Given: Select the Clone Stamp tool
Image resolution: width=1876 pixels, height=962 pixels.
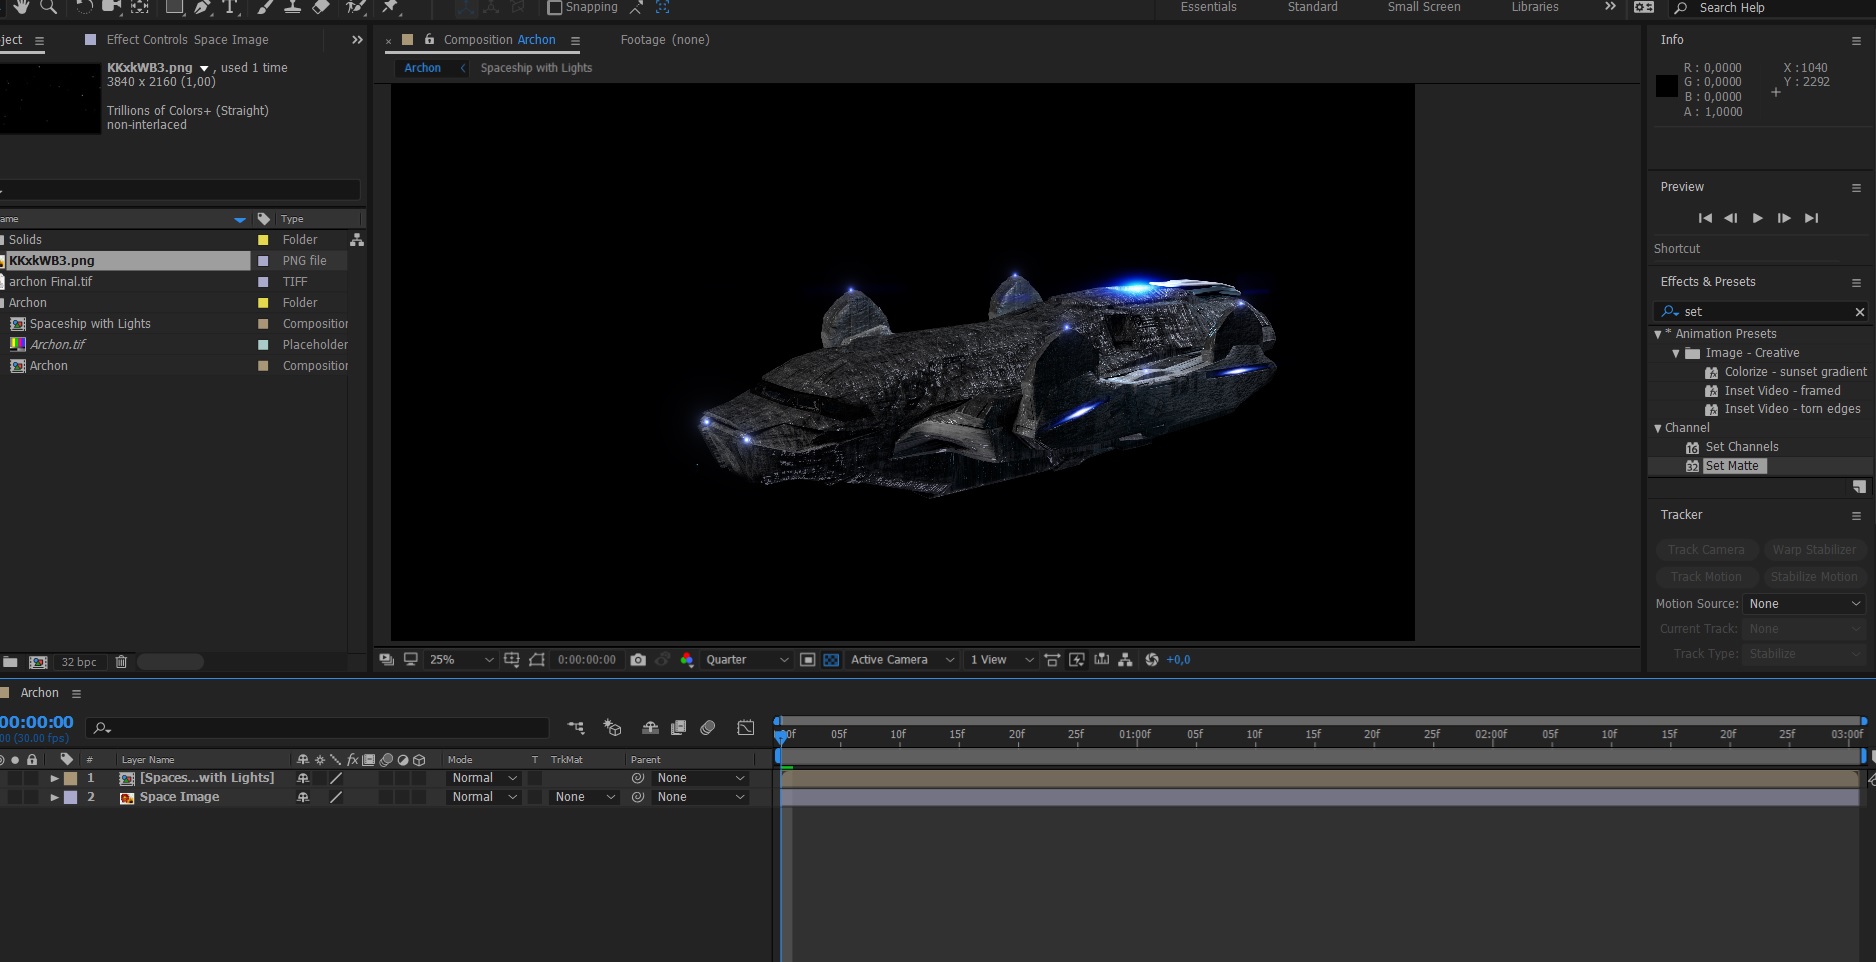Looking at the screenshot, I should pyautogui.click(x=293, y=7).
